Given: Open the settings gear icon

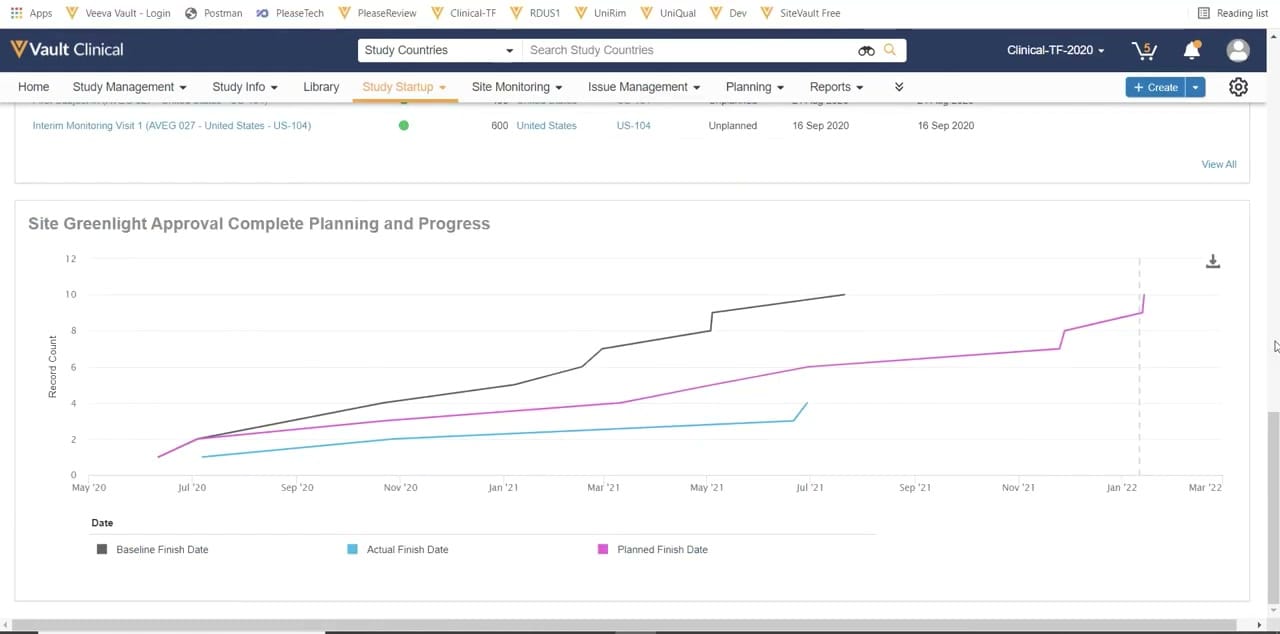Looking at the screenshot, I should point(1238,87).
